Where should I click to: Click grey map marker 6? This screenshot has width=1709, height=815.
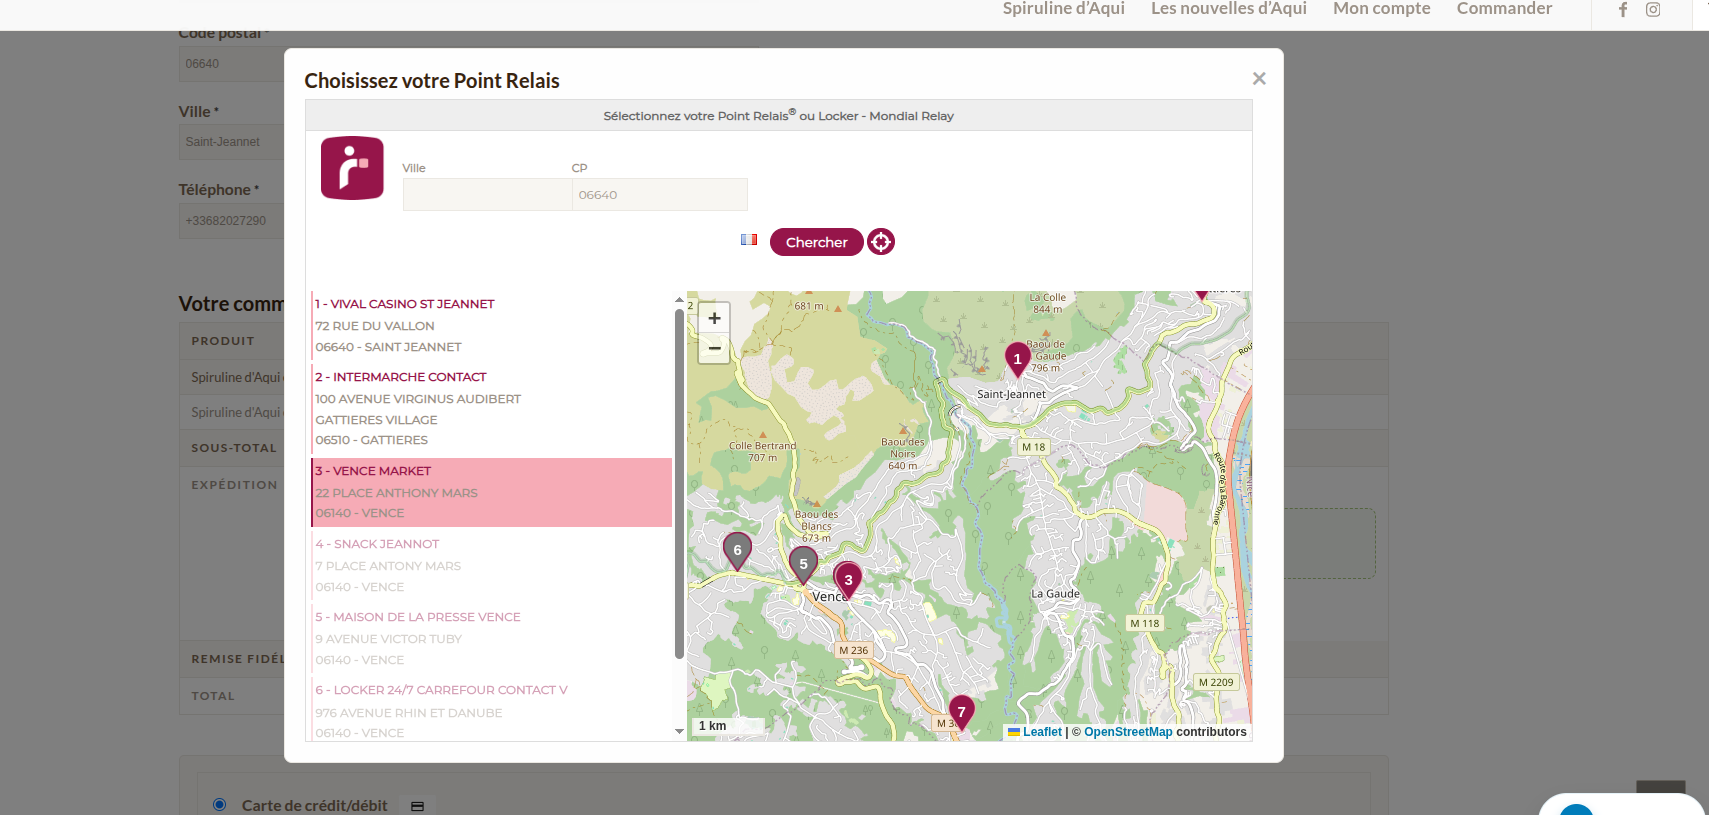click(737, 550)
